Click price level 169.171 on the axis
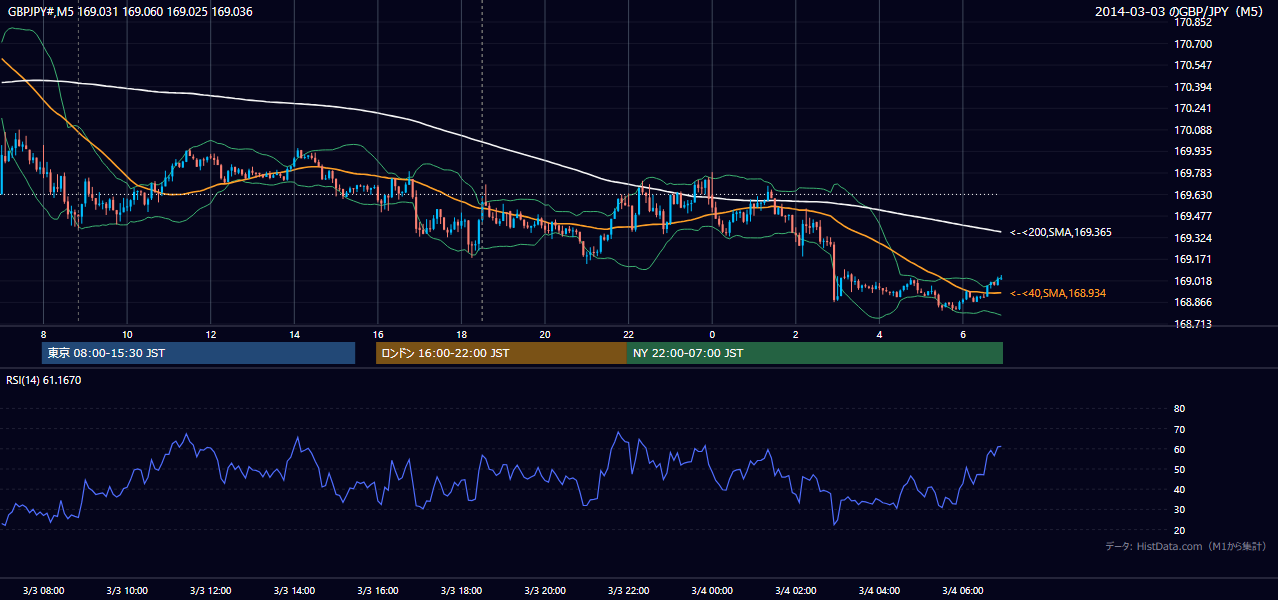Image resolution: width=1278 pixels, height=600 pixels. tap(1194, 259)
